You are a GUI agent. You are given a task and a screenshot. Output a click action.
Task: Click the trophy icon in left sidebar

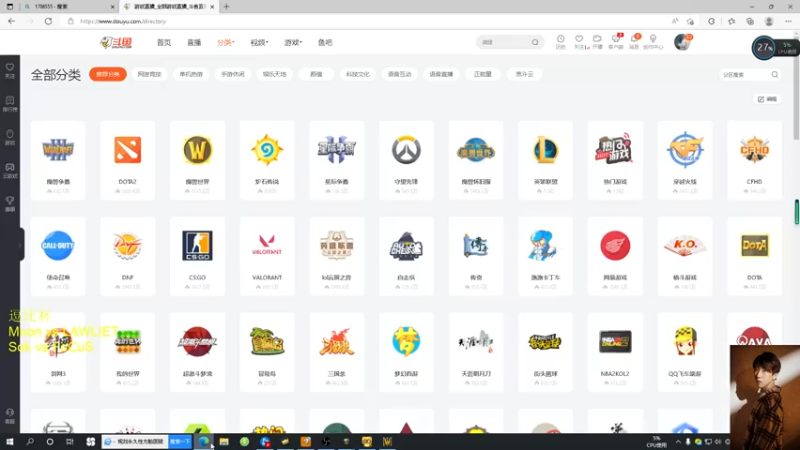[10, 204]
